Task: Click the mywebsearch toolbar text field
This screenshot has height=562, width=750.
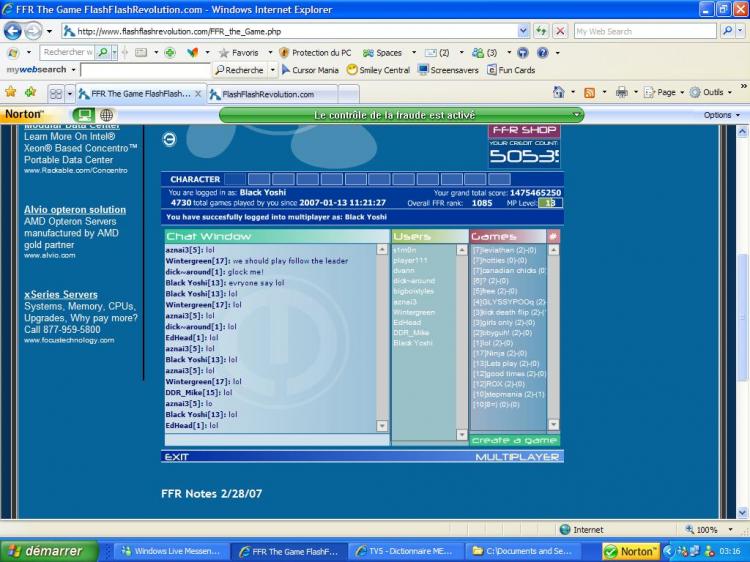Action: pos(145,70)
